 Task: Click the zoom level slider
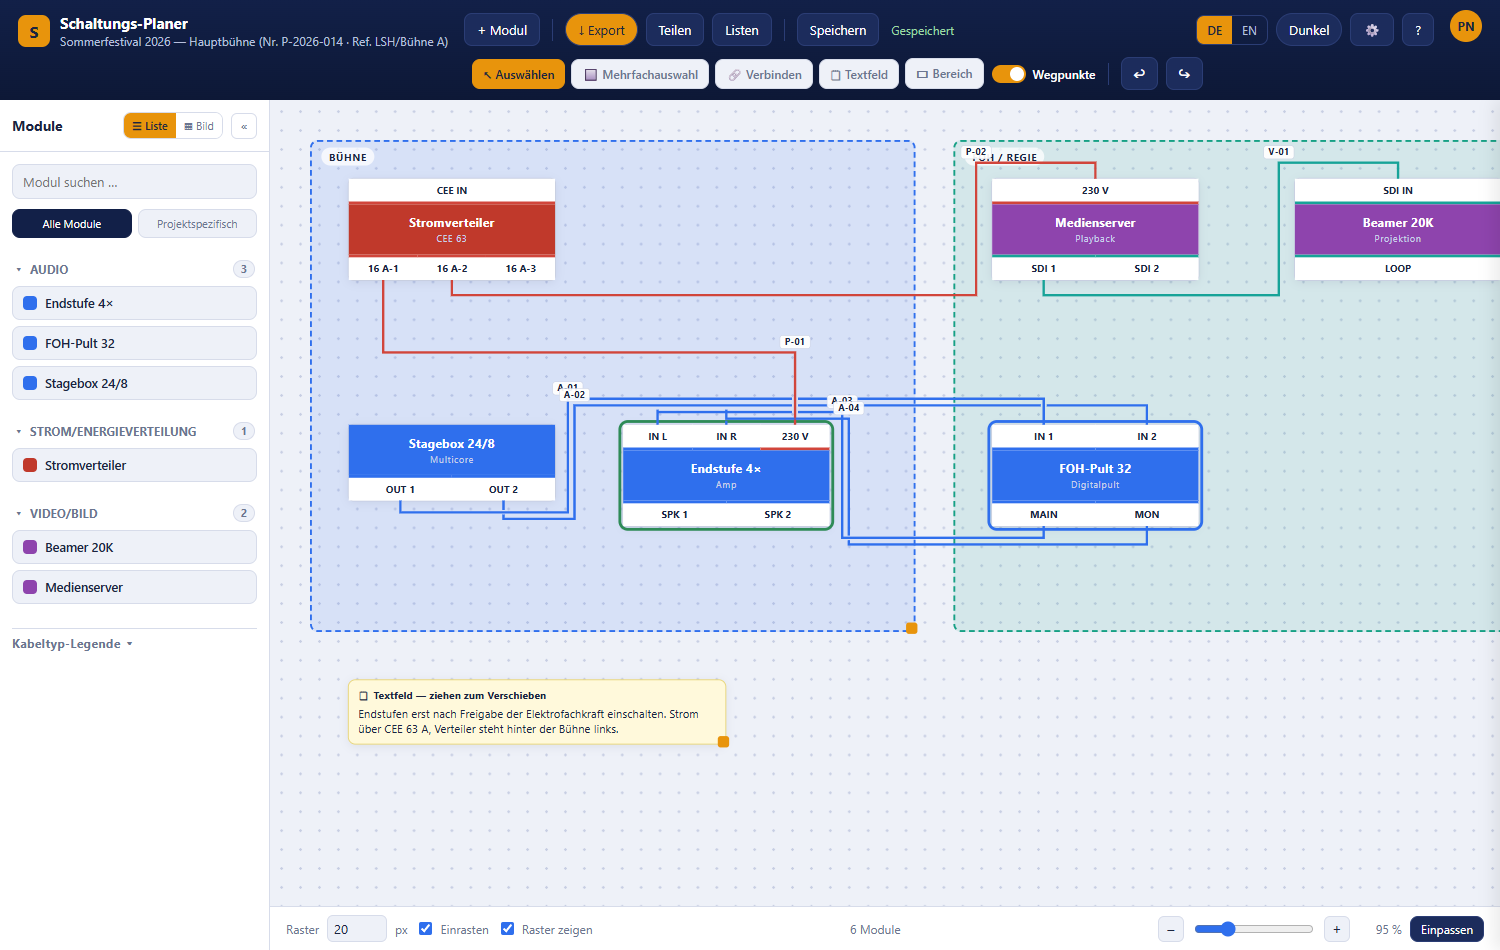click(x=1254, y=929)
